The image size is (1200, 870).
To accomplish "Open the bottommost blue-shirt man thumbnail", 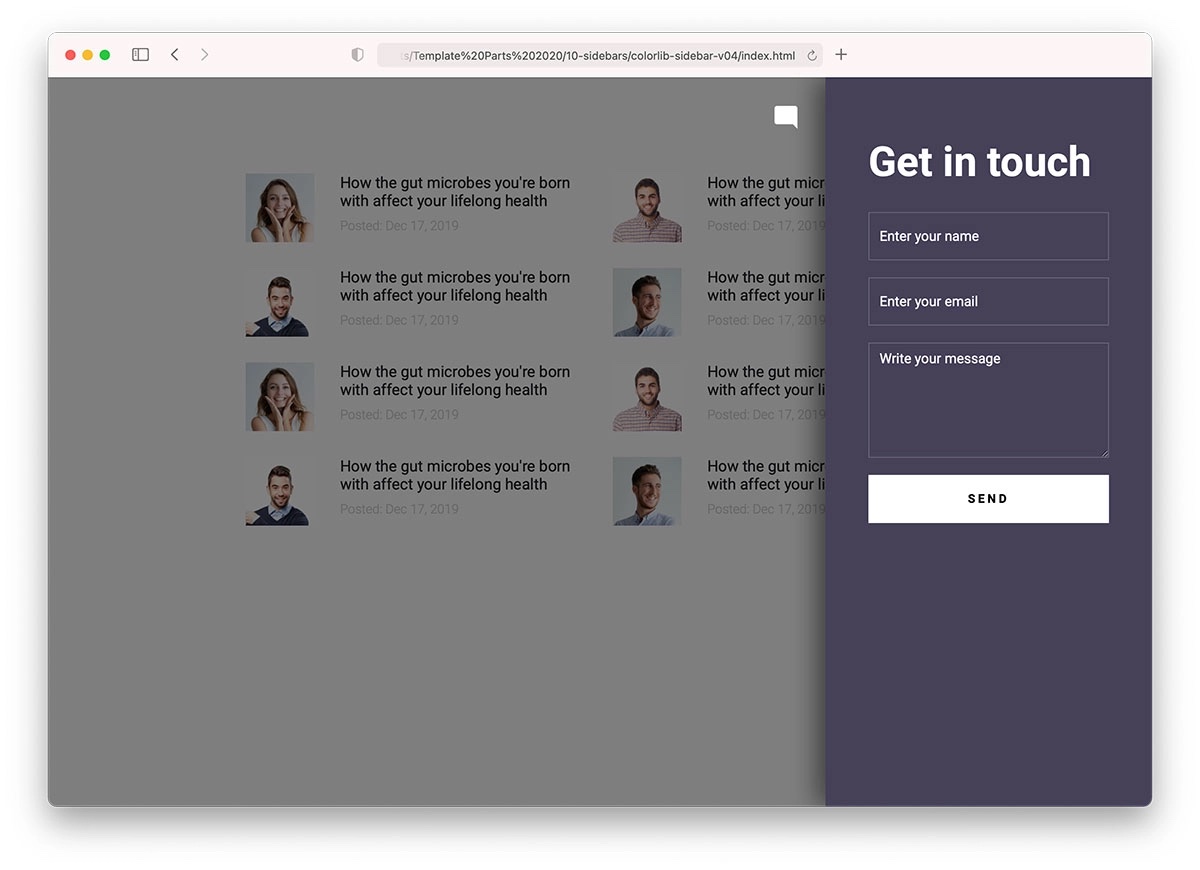I will pyautogui.click(x=647, y=491).
